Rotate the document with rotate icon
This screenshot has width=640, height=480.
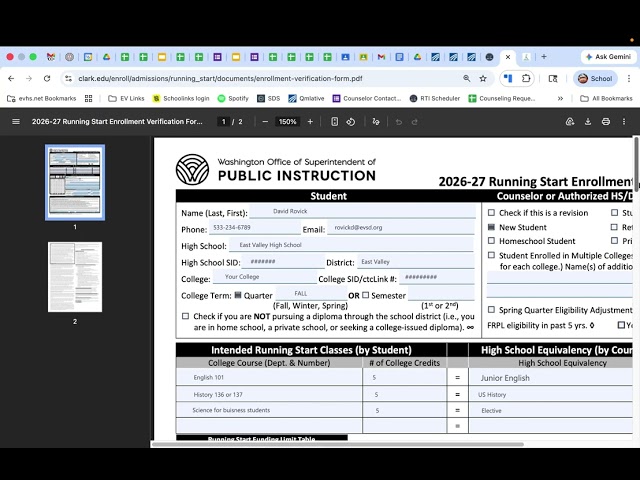351,122
